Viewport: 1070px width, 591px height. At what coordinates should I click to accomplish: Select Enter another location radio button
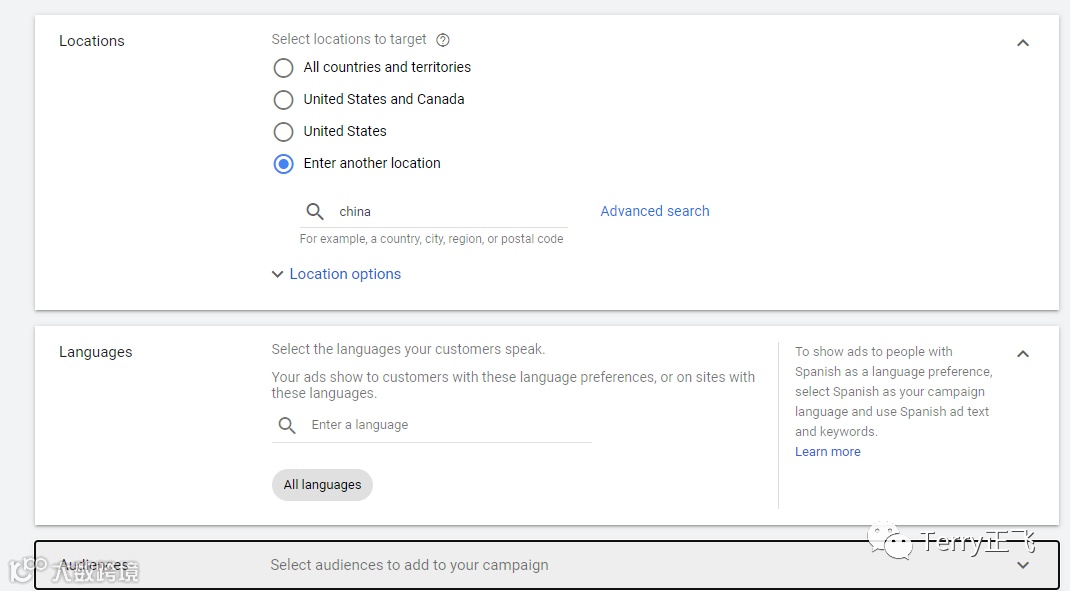click(x=284, y=164)
